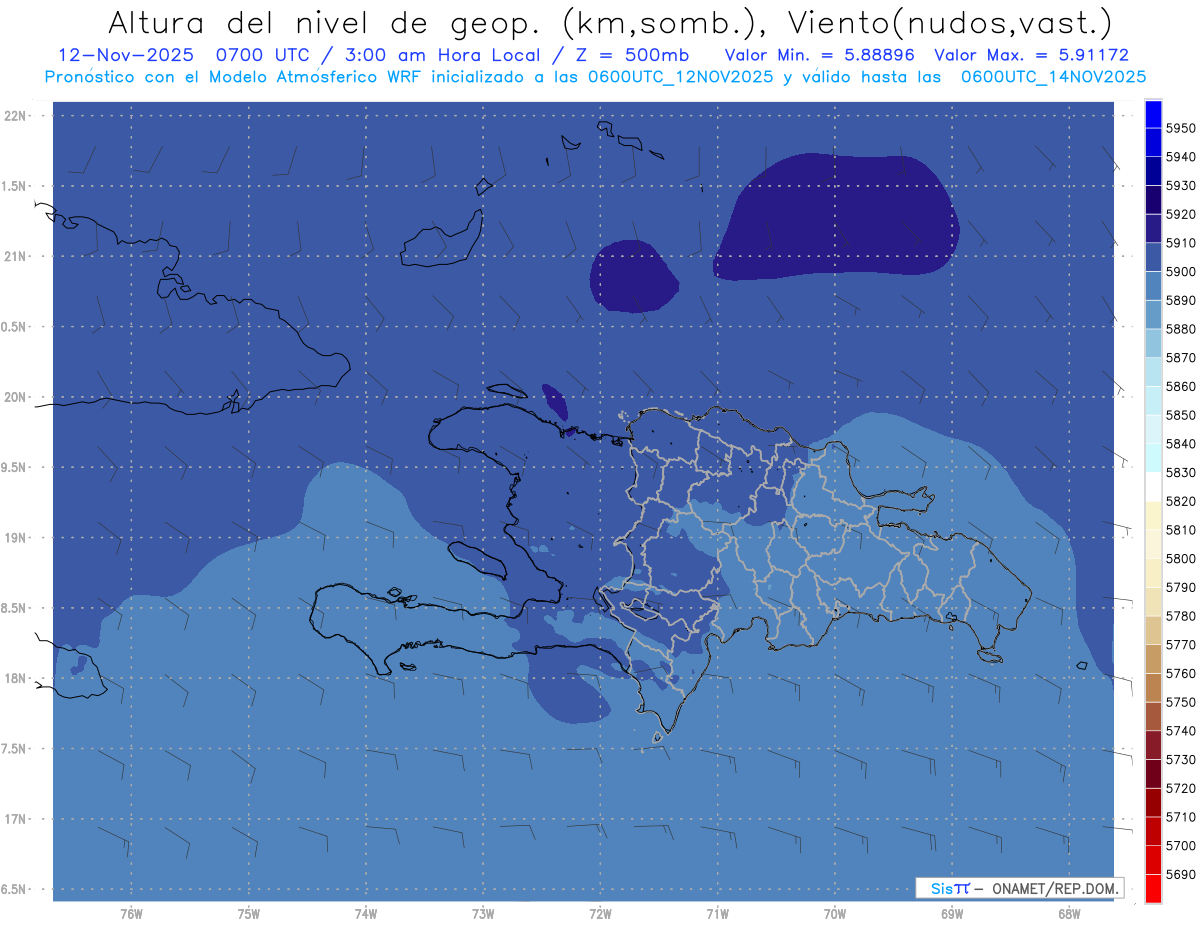The height and width of the screenshot is (927, 1200).
Task: Click the "5800" color bar label
Action: 1180,559
